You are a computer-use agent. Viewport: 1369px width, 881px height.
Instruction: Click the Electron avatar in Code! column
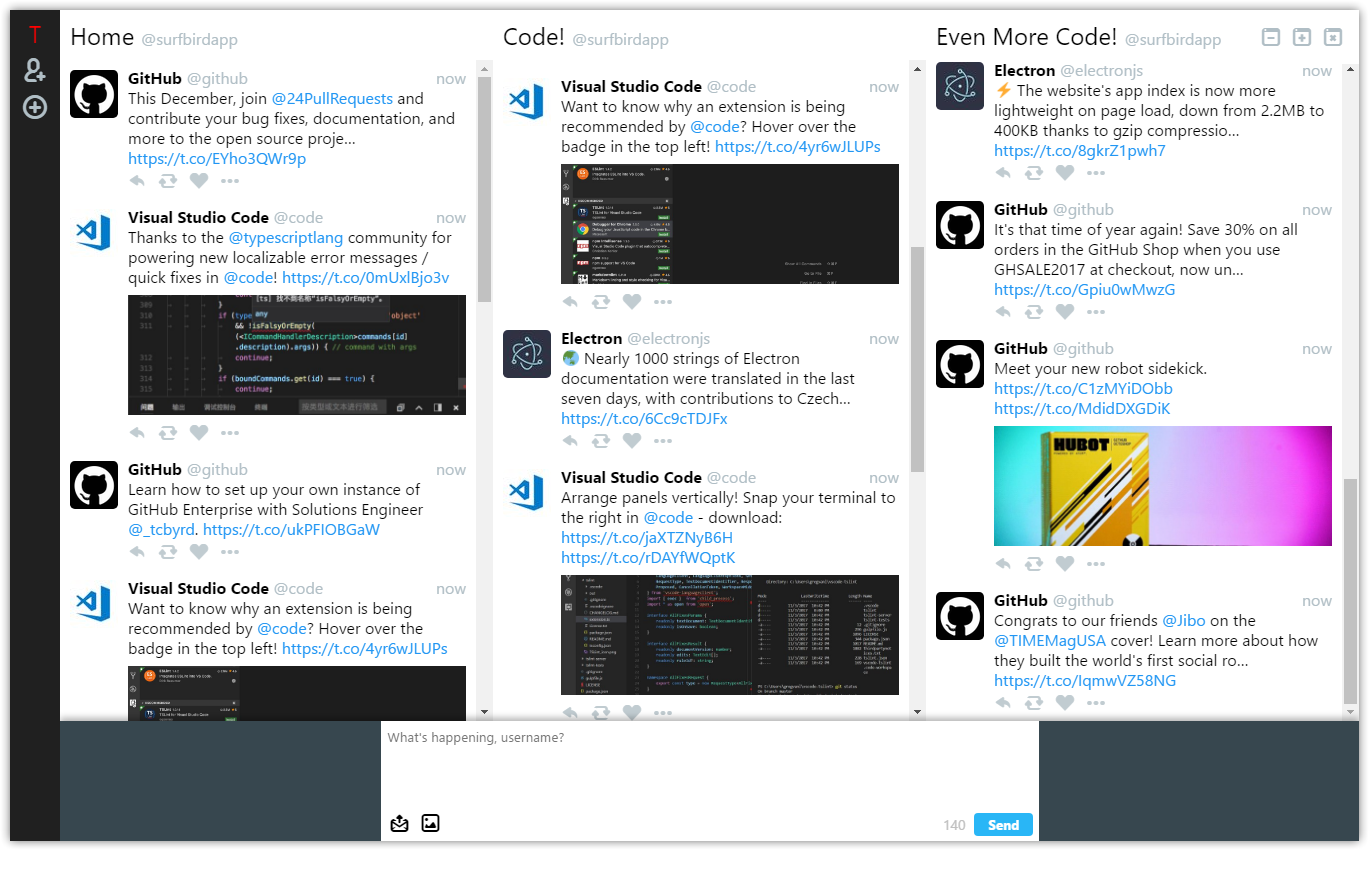click(x=527, y=354)
